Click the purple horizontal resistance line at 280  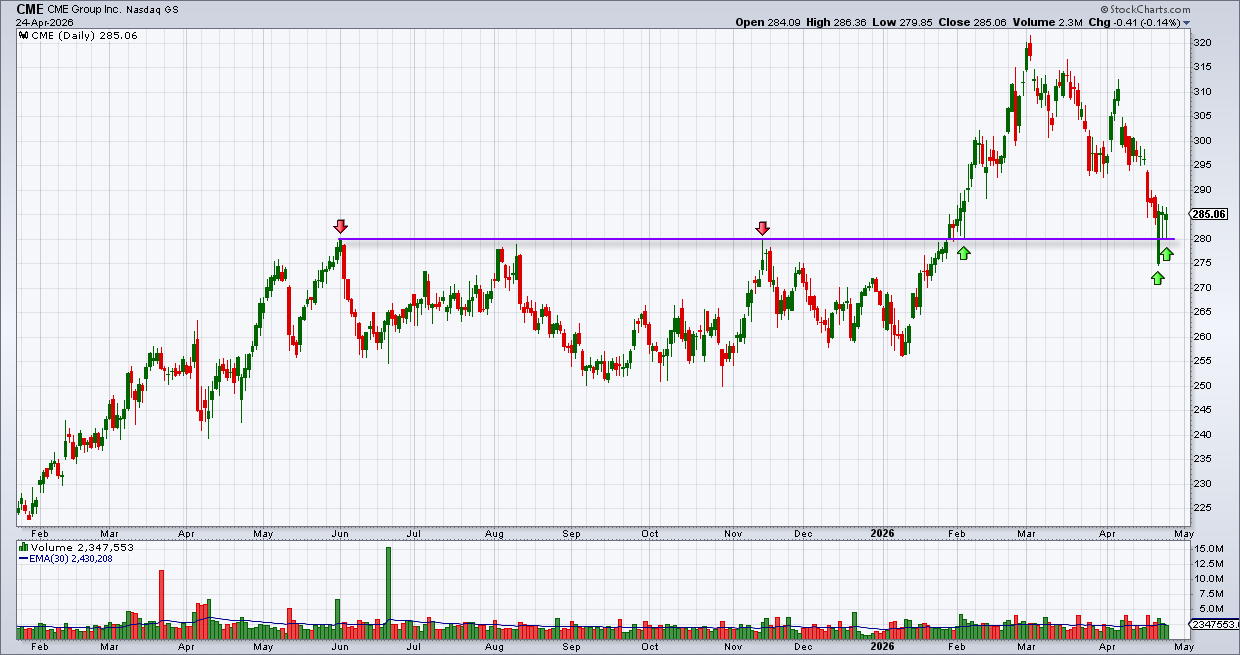point(762,239)
